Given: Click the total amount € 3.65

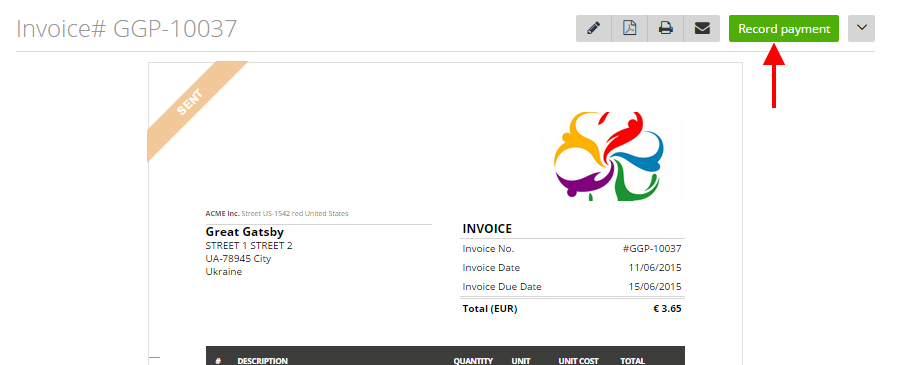Looking at the screenshot, I should 667,308.
